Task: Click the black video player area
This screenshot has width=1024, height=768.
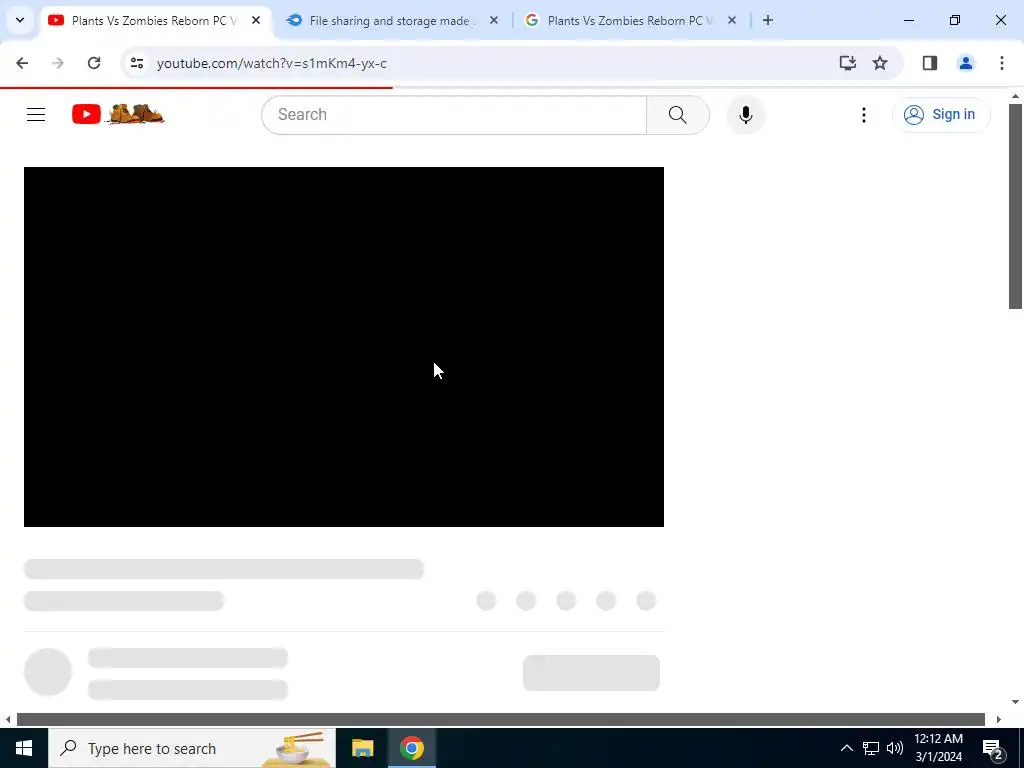Action: [x=344, y=347]
